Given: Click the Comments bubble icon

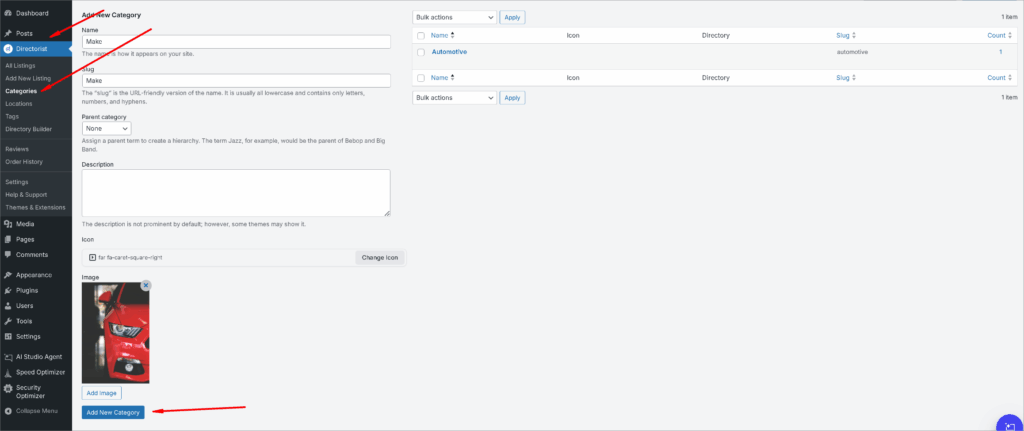Looking at the screenshot, I should (8, 255).
